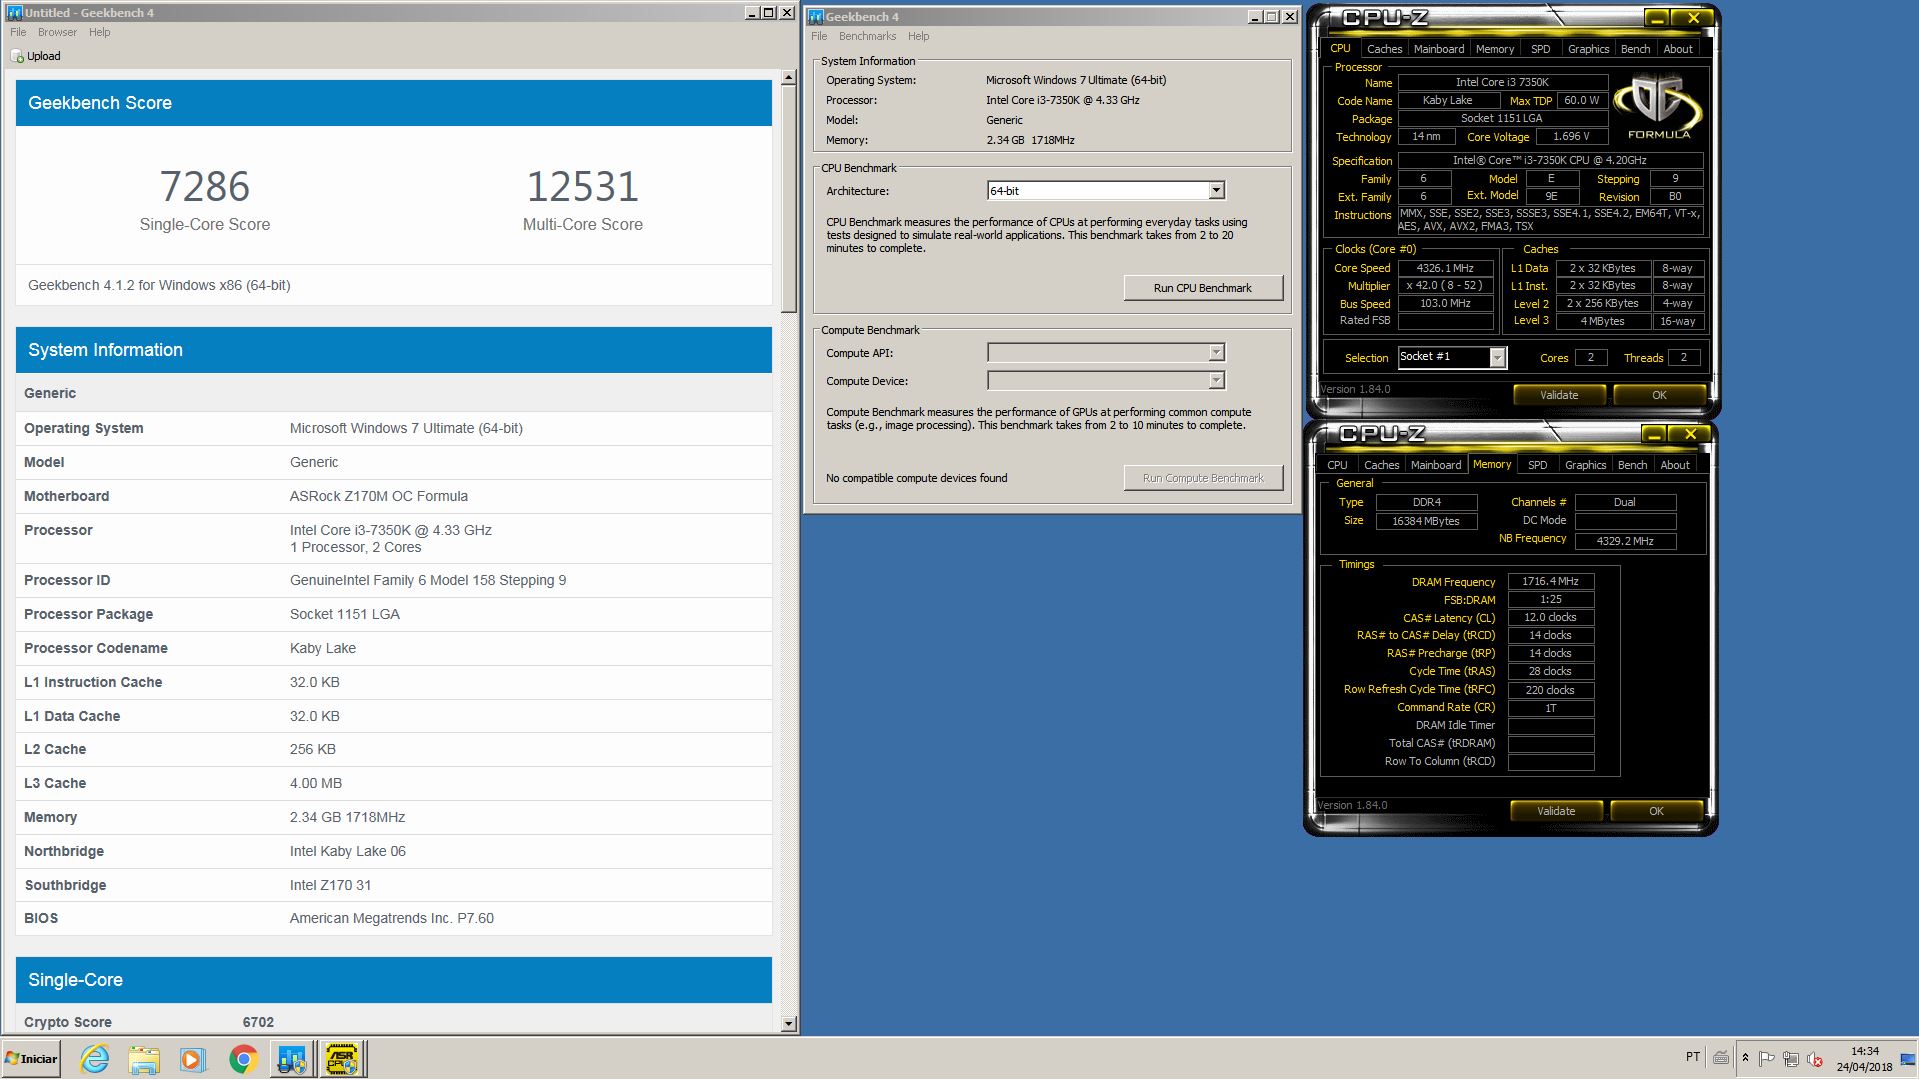1919x1079 pixels.
Task: Click ASRock Z170M OC Formula motherboard text
Action: click(379, 496)
